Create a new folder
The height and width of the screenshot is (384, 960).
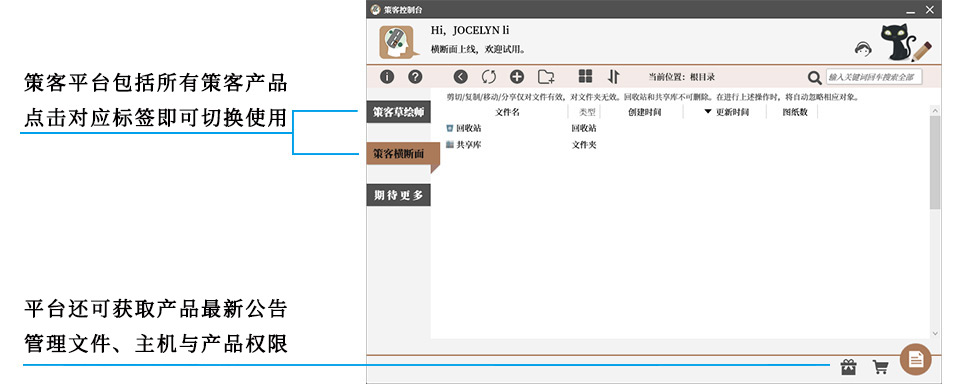point(546,77)
